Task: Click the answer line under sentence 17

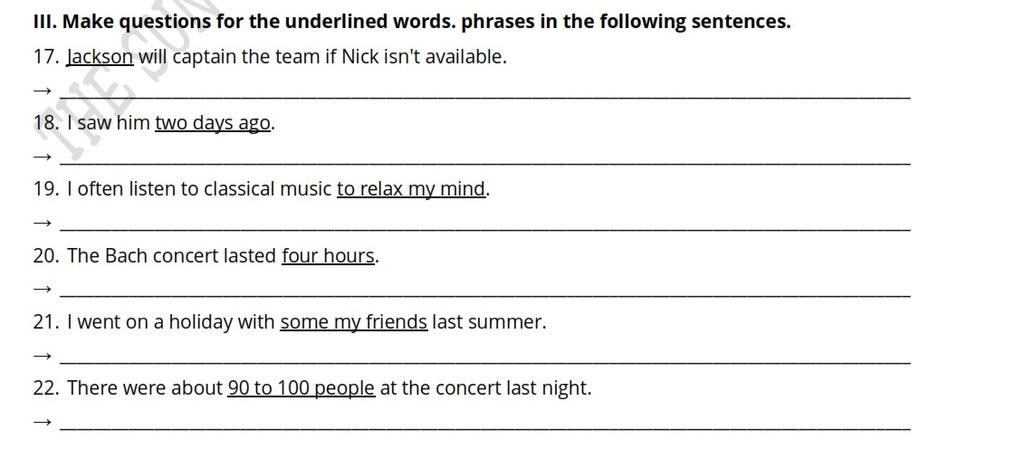Action: tap(485, 97)
